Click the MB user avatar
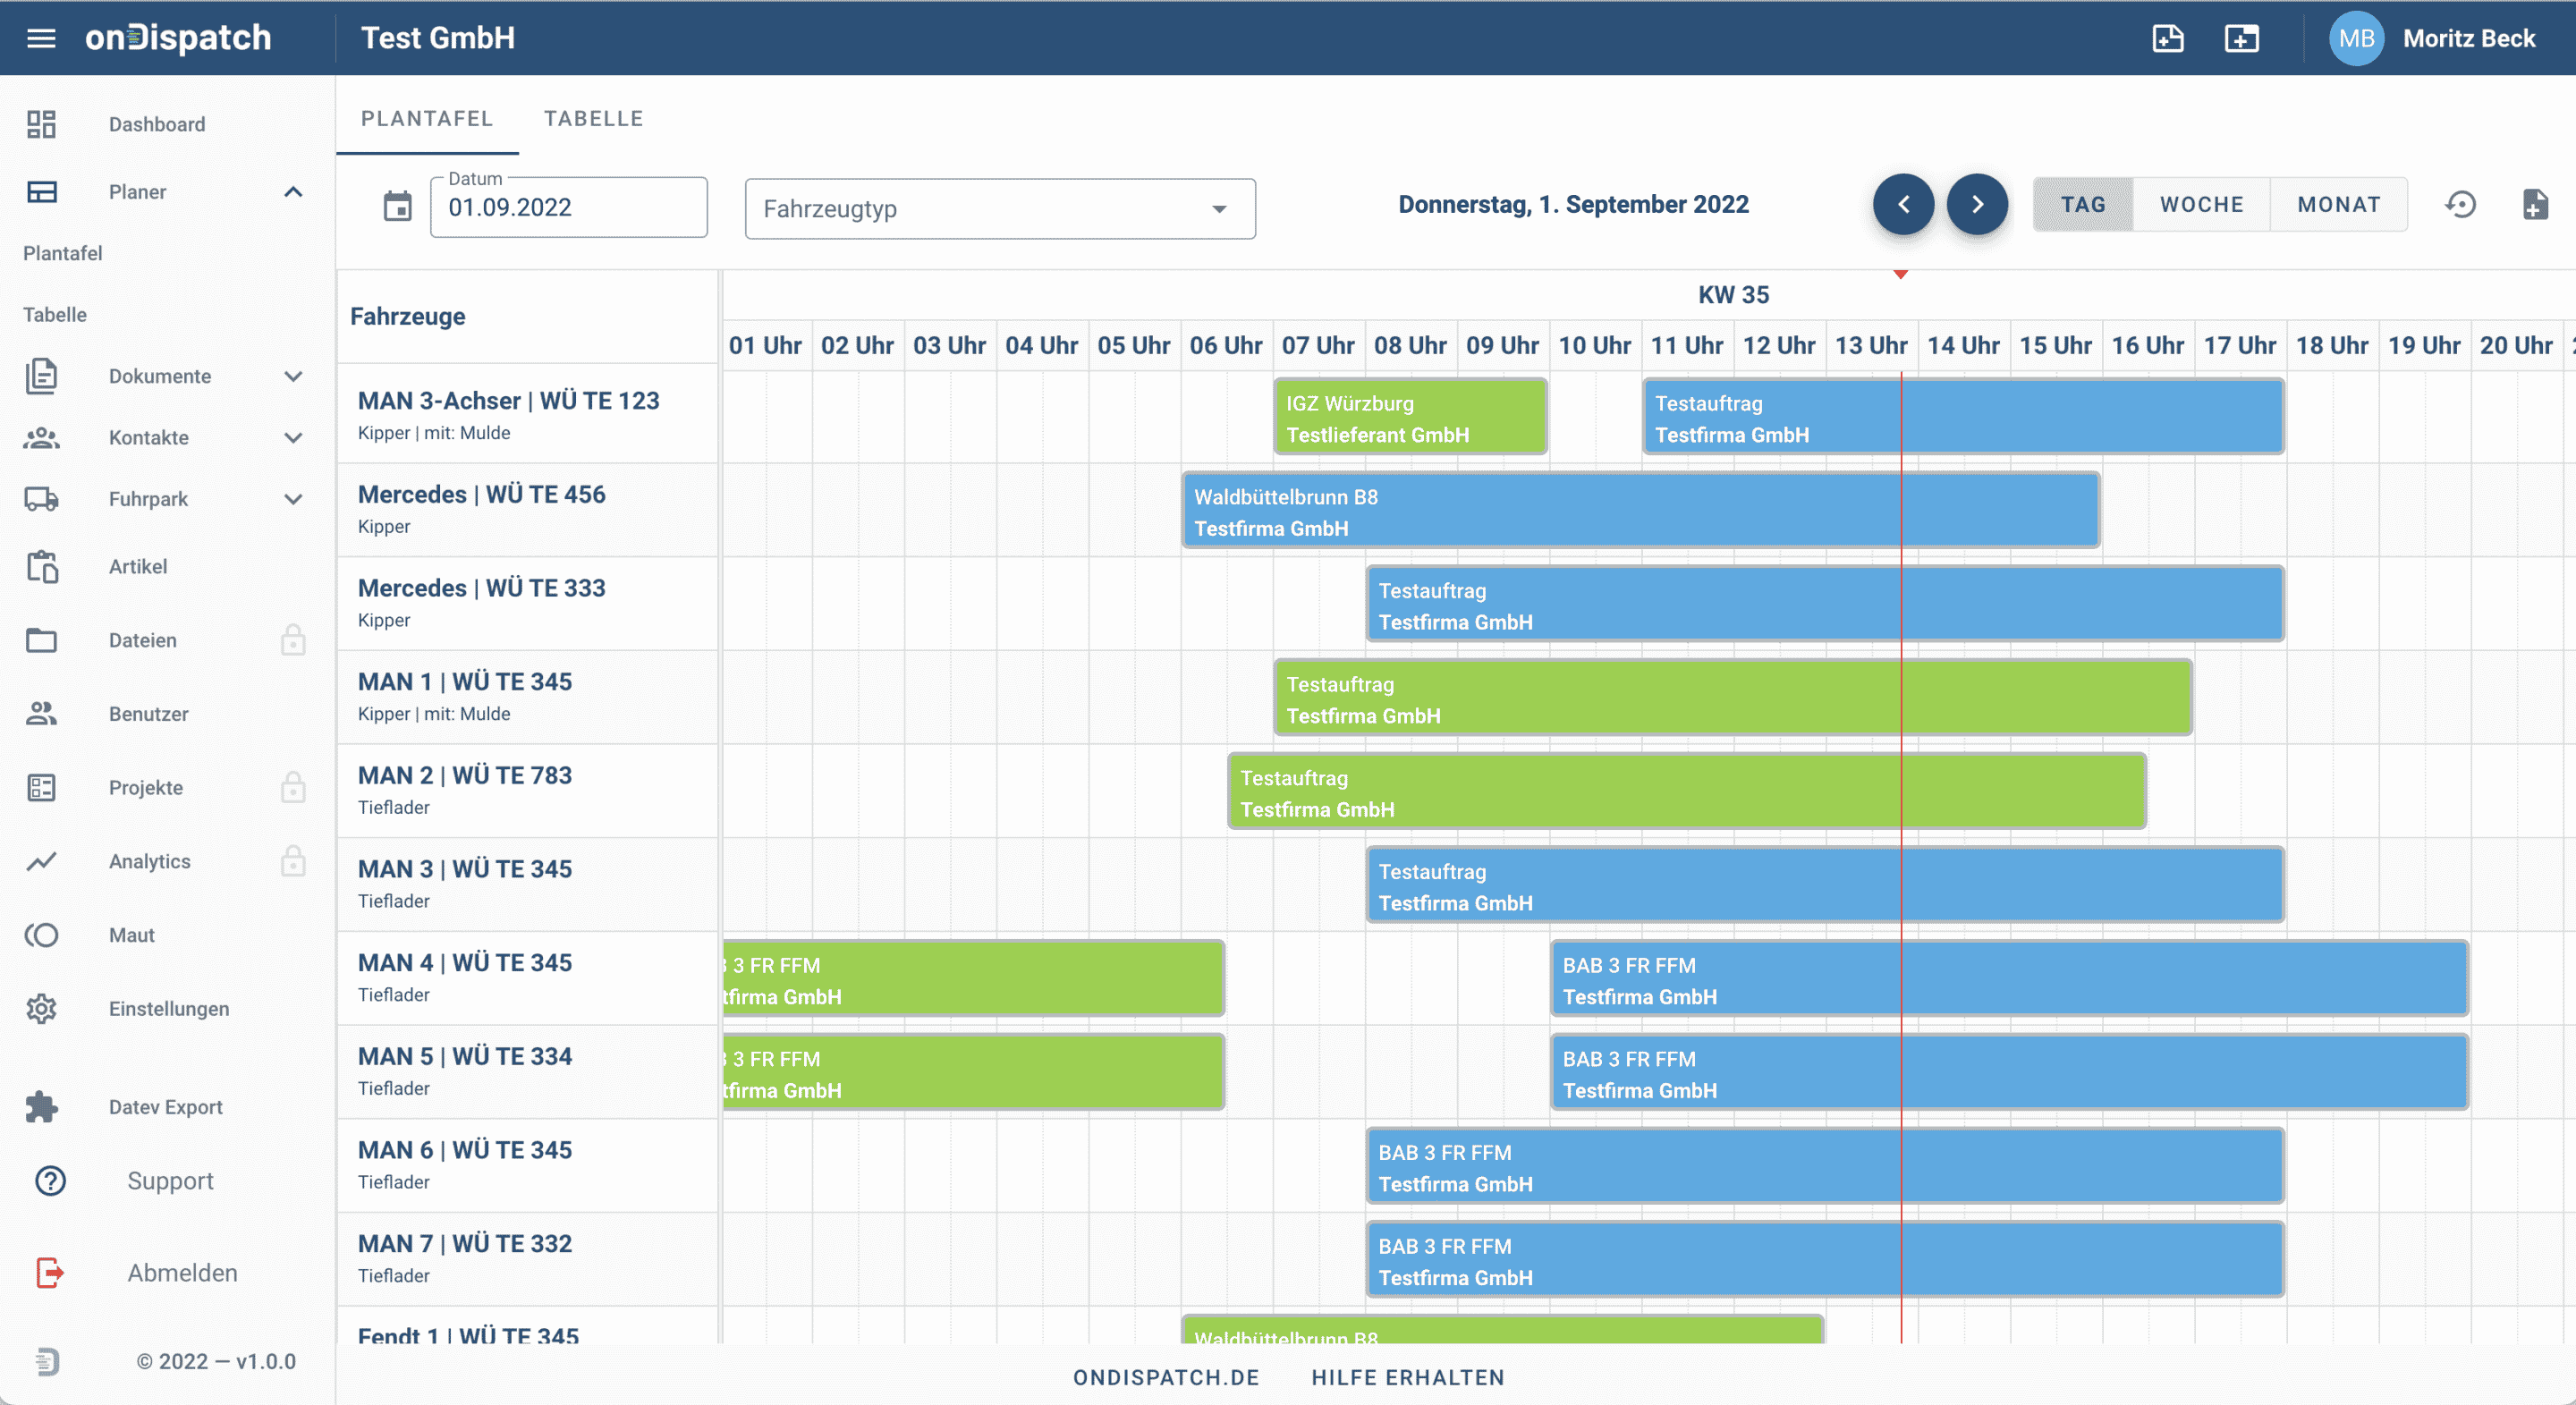The height and width of the screenshot is (1405, 2576). click(x=2356, y=38)
